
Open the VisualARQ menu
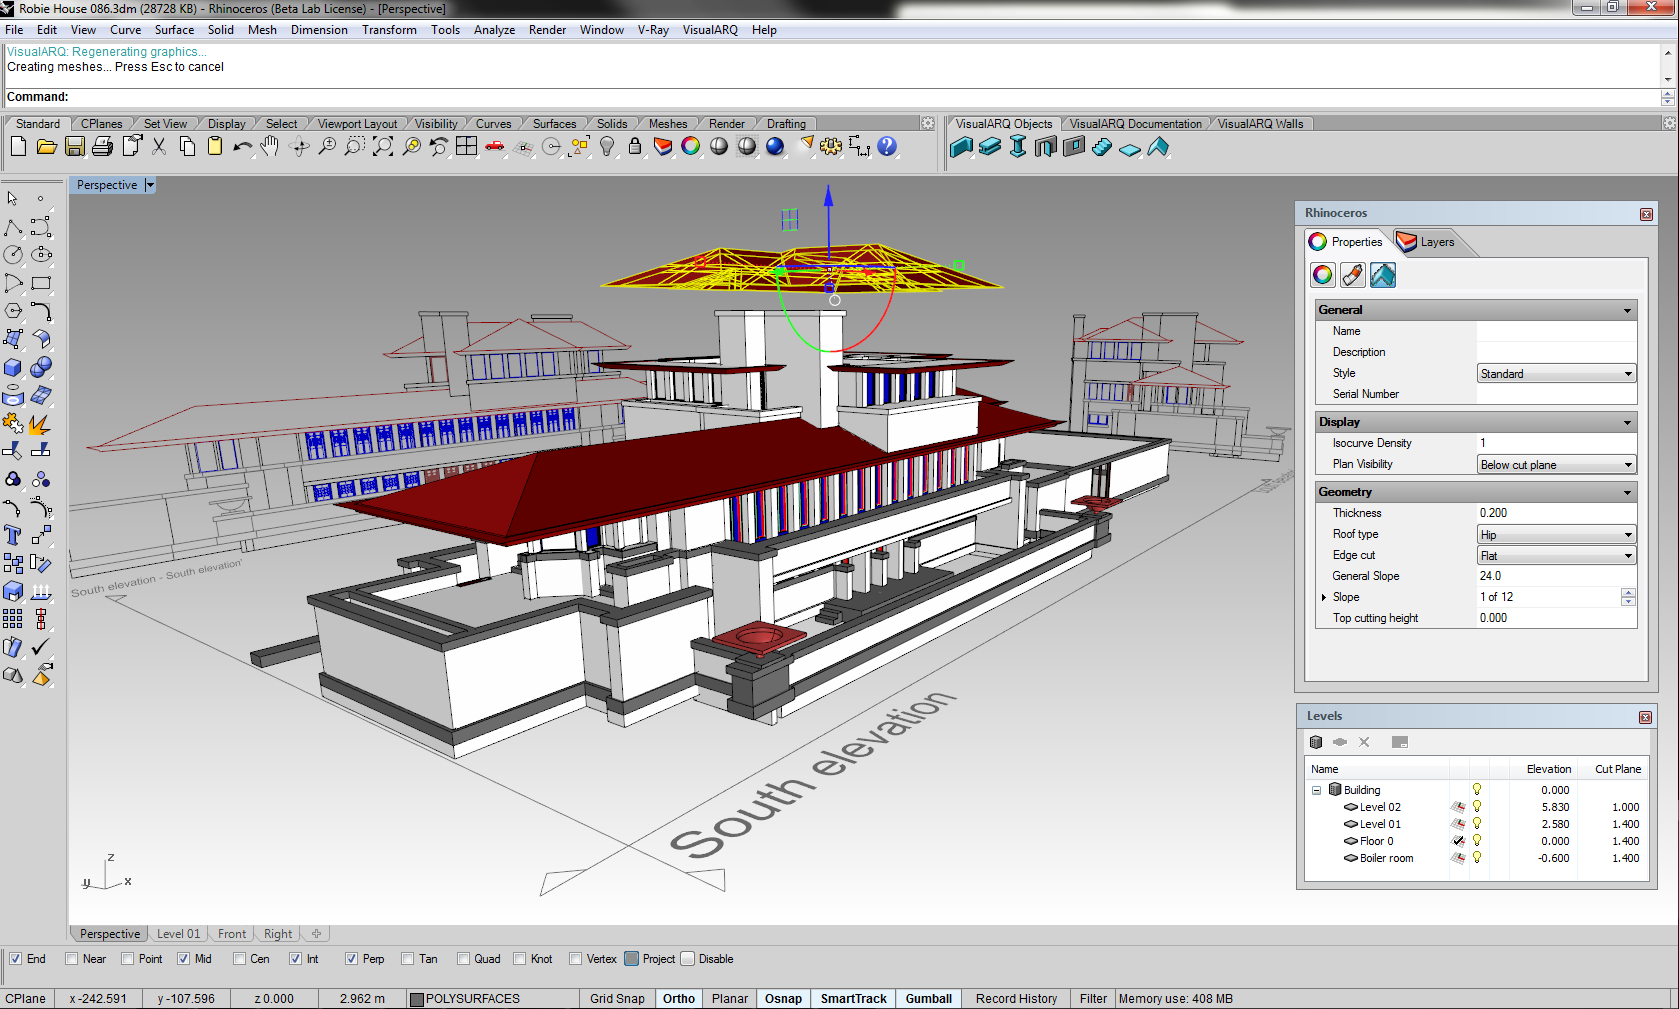point(710,30)
